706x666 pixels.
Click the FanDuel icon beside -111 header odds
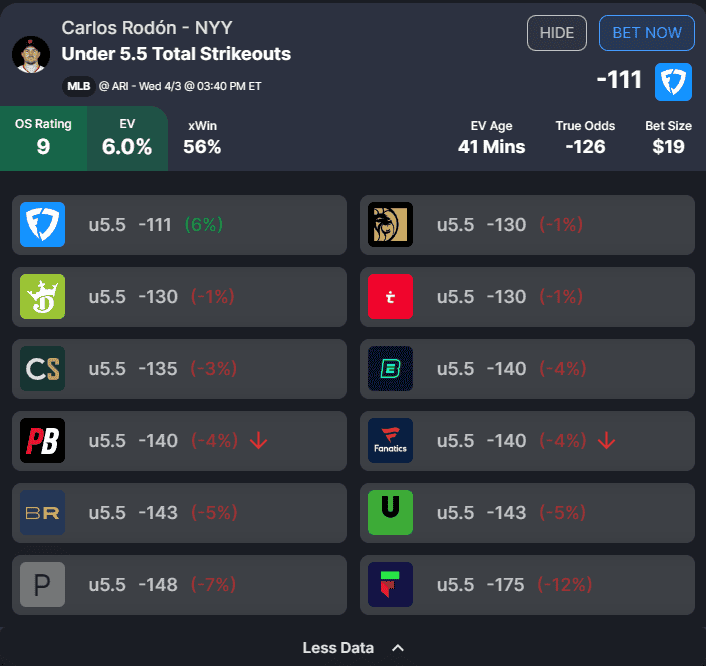(673, 82)
